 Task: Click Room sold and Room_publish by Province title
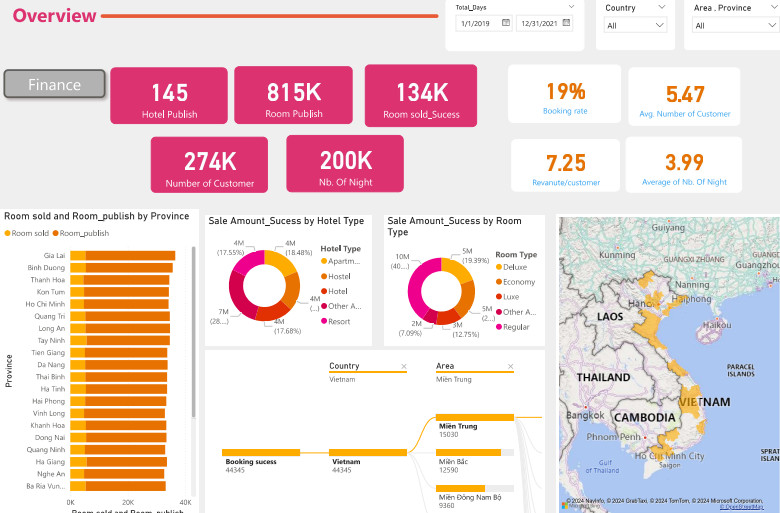[97, 216]
